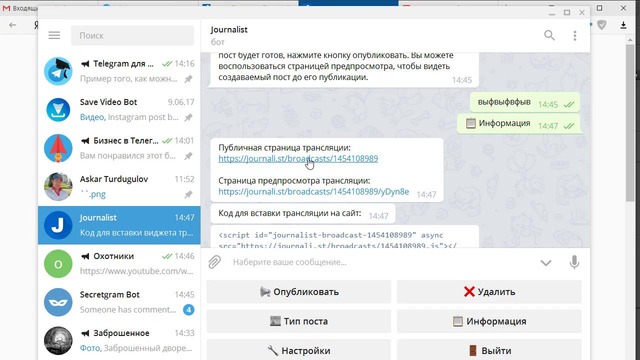Click the browser downloads arrow icon

click(x=623, y=25)
